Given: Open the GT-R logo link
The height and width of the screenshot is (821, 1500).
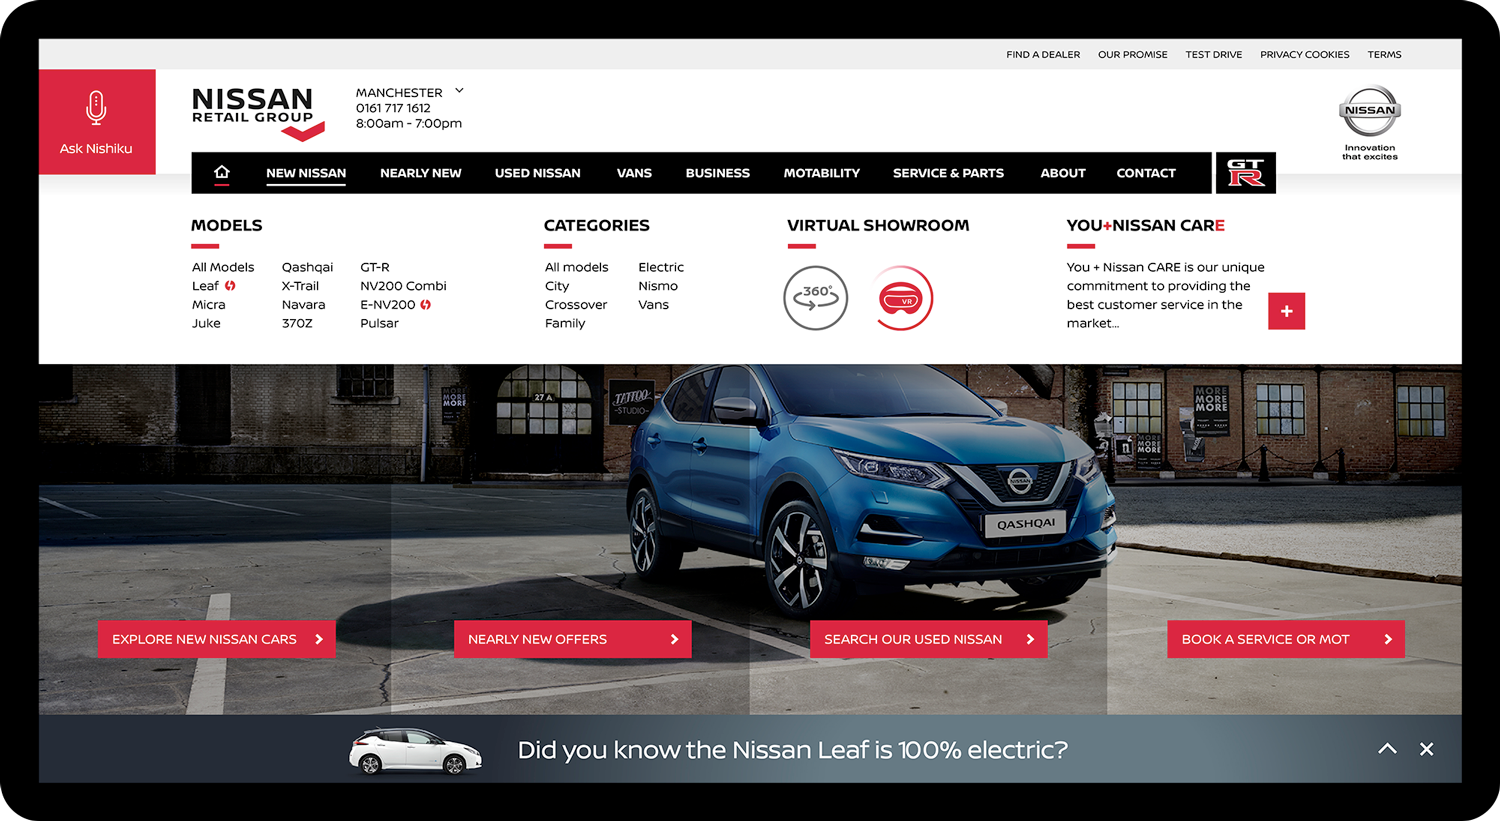Looking at the screenshot, I should [x=1245, y=173].
